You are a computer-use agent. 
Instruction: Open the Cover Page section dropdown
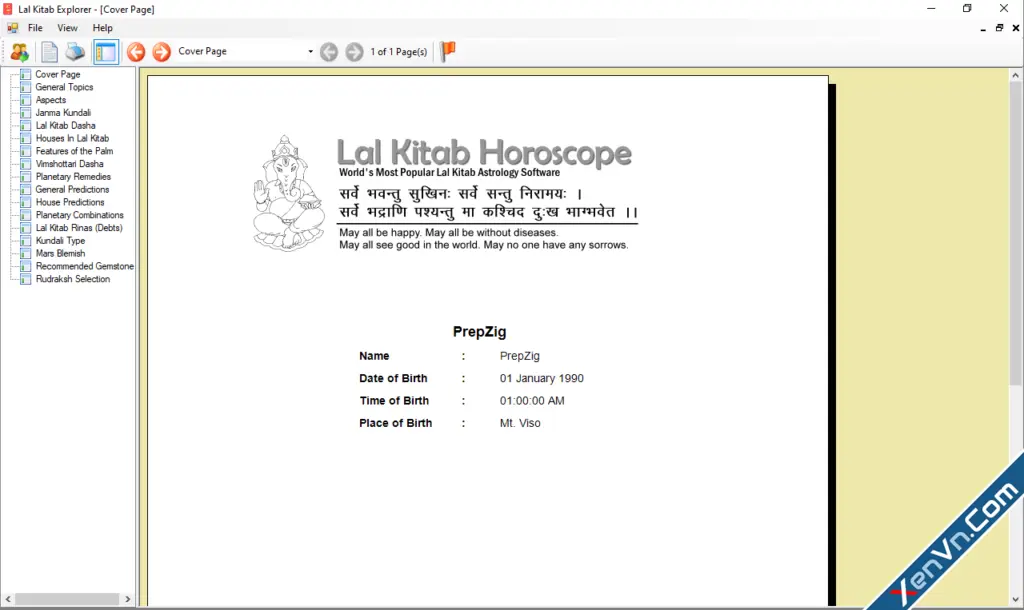(310, 52)
